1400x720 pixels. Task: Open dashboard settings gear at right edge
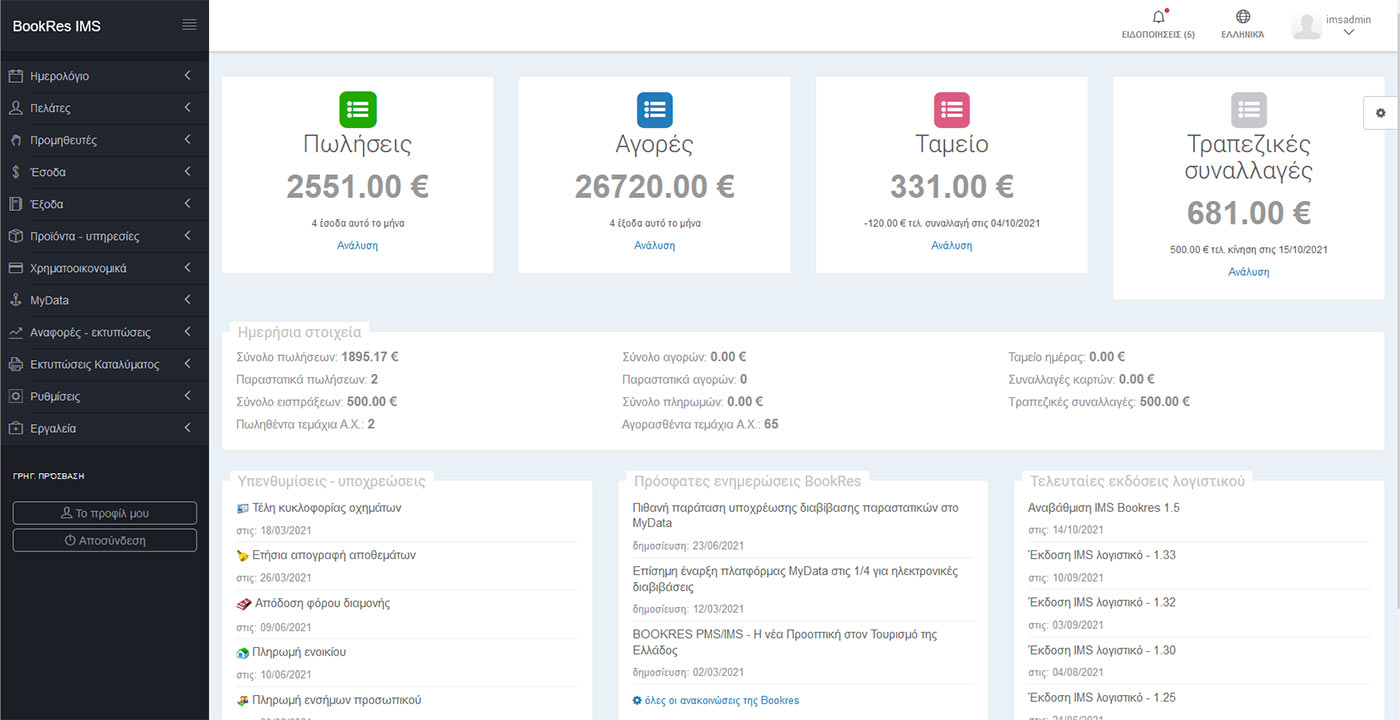pos(1381,113)
